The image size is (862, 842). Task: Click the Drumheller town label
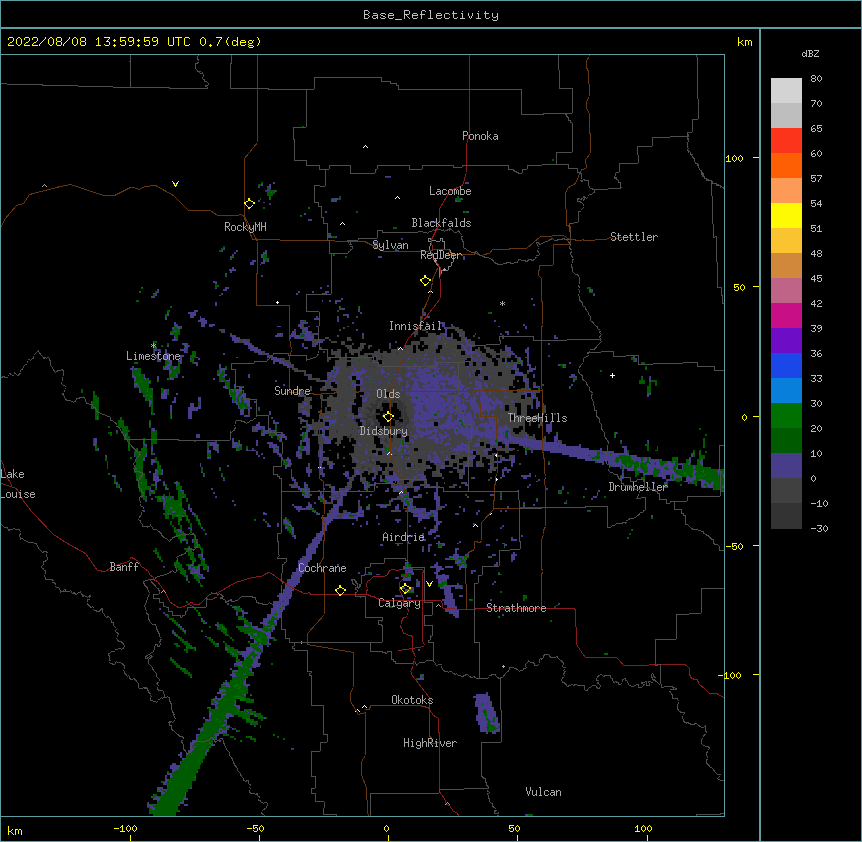click(638, 487)
